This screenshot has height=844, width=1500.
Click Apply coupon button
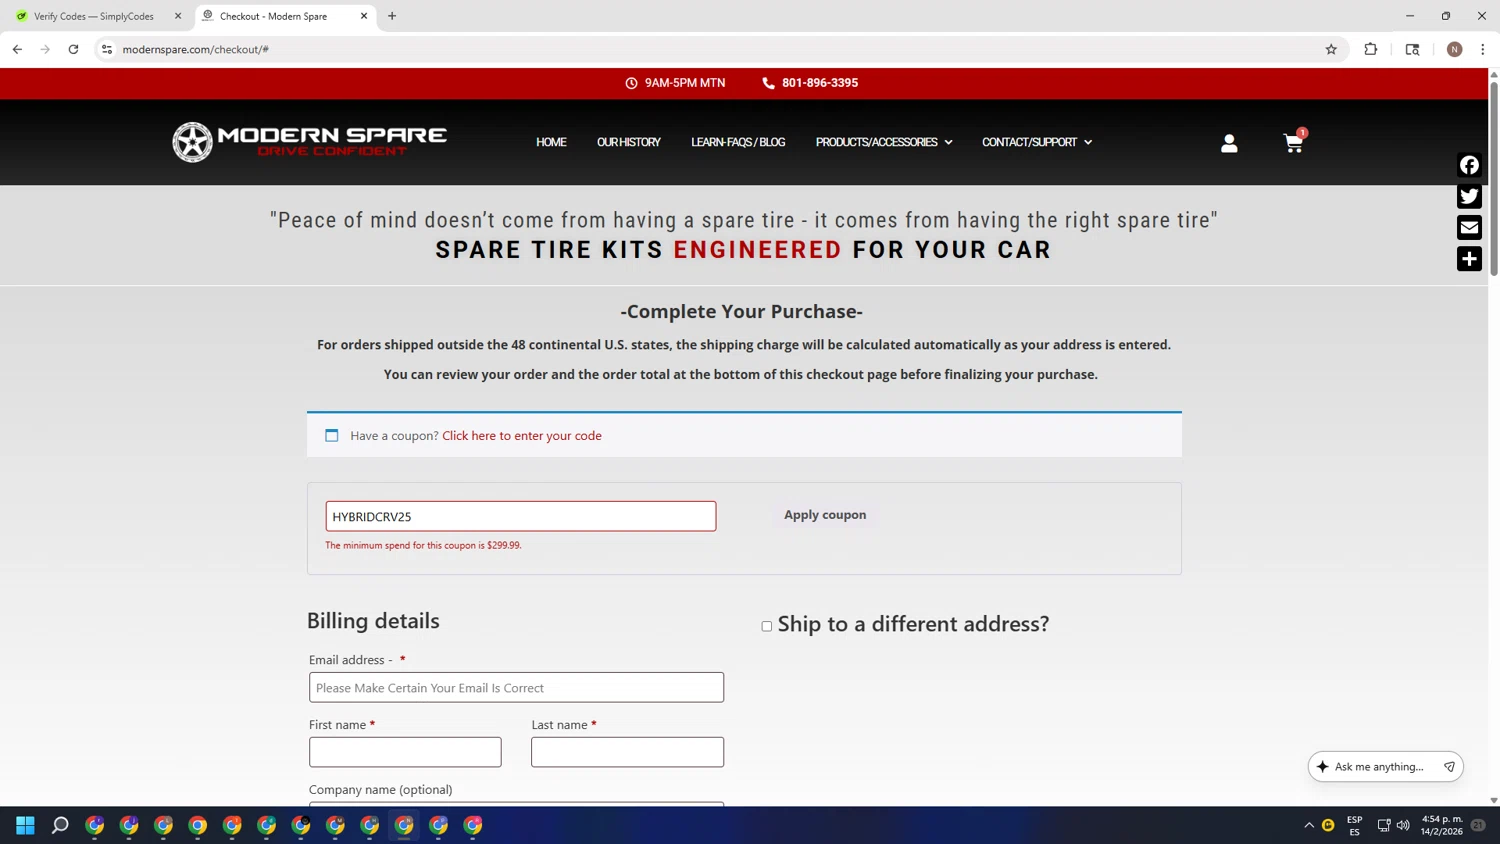[x=825, y=515]
